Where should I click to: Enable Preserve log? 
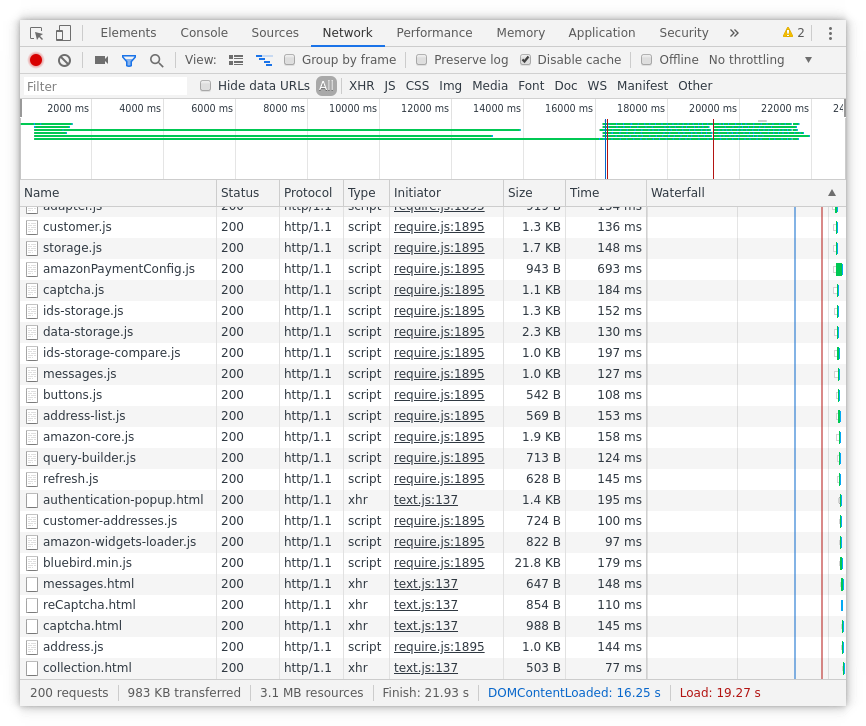coord(421,59)
